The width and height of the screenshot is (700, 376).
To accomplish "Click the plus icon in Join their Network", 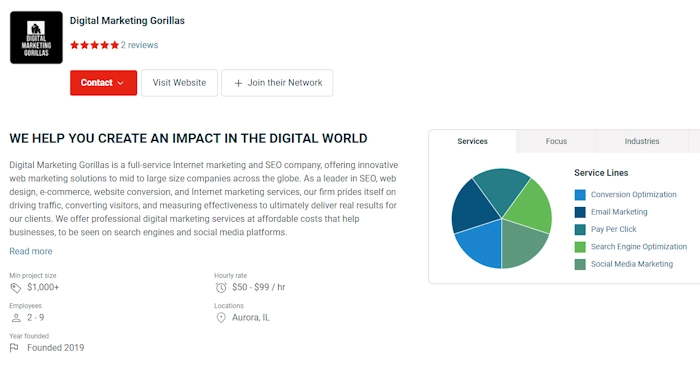I will pyautogui.click(x=238, y=83).
